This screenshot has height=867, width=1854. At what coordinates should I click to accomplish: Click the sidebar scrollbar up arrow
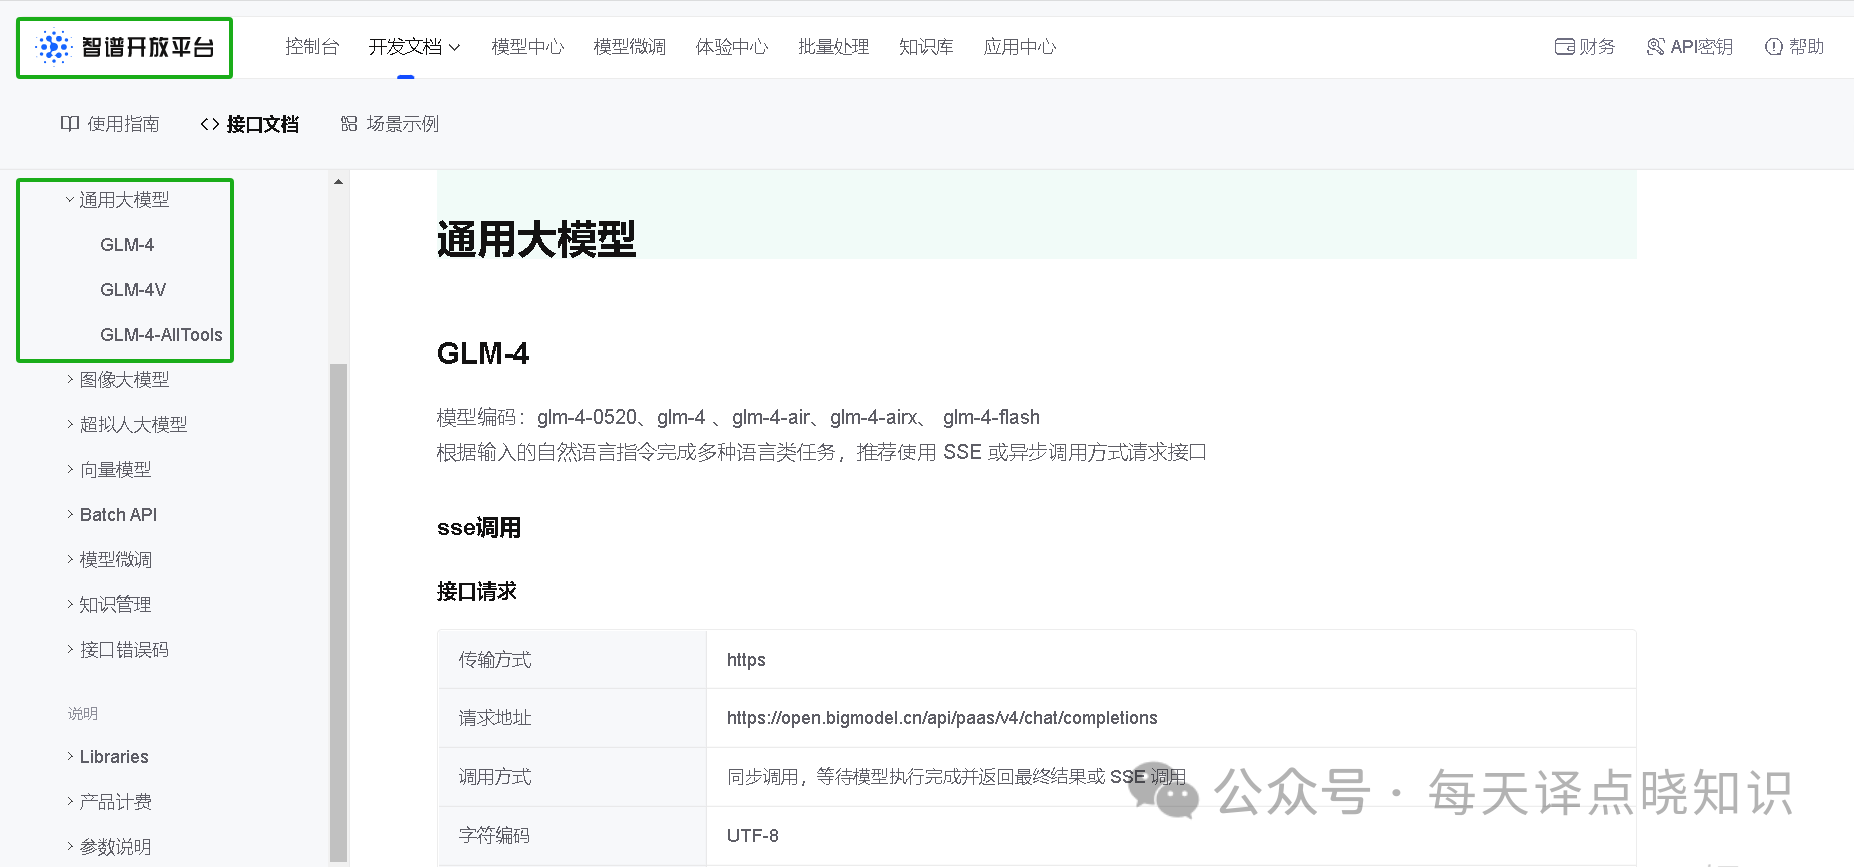338,182
